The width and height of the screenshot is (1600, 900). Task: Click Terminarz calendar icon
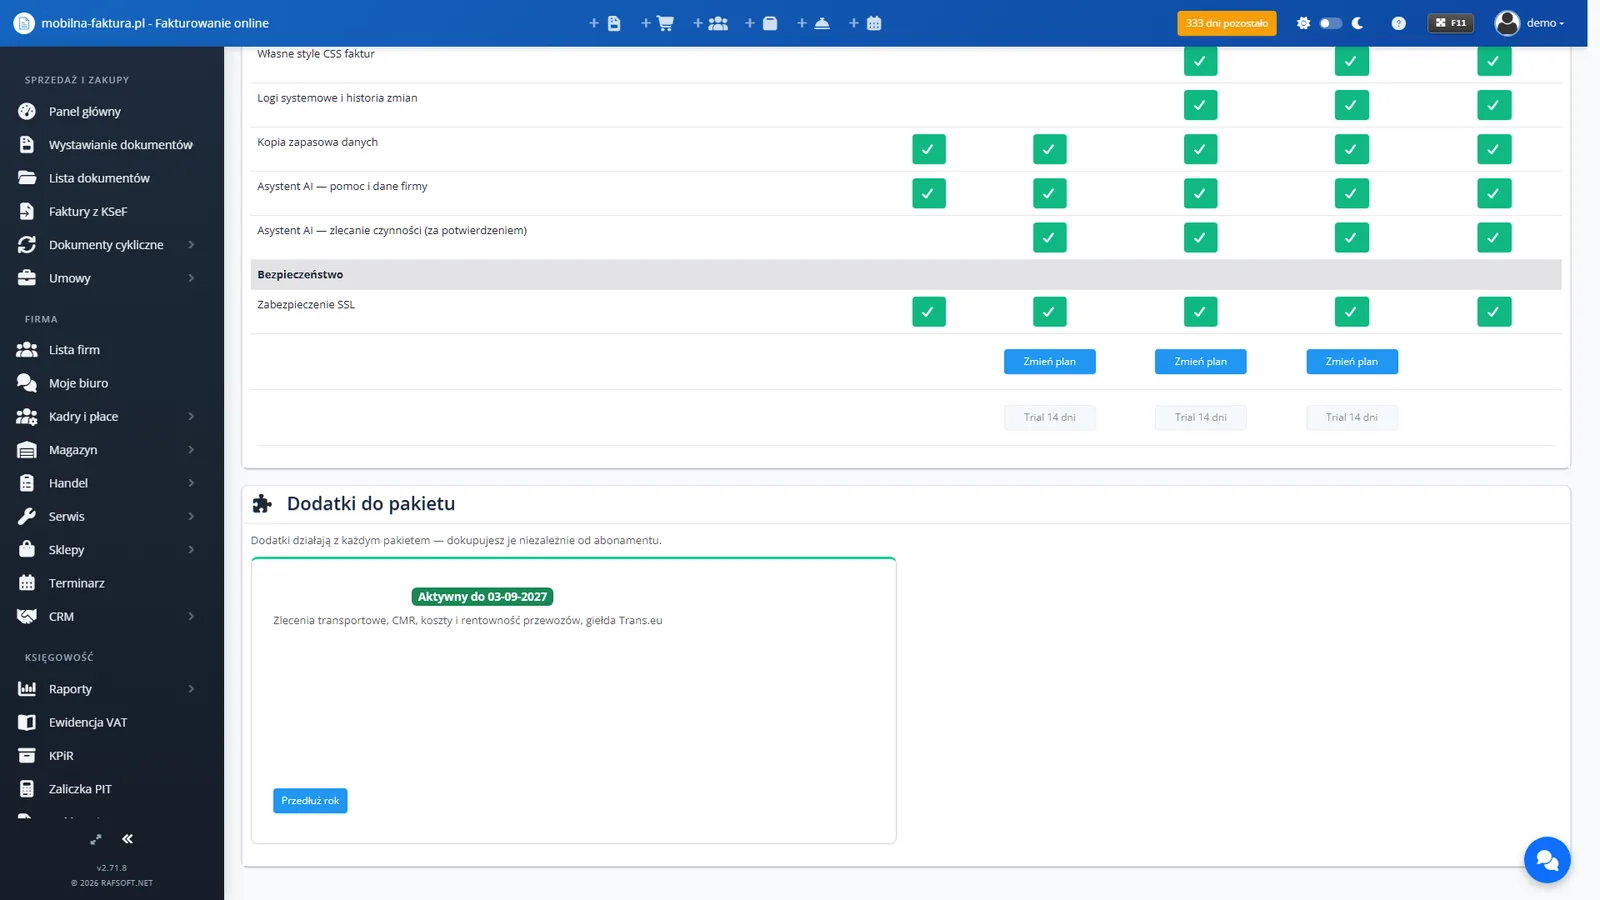click(x=27, y=583)
